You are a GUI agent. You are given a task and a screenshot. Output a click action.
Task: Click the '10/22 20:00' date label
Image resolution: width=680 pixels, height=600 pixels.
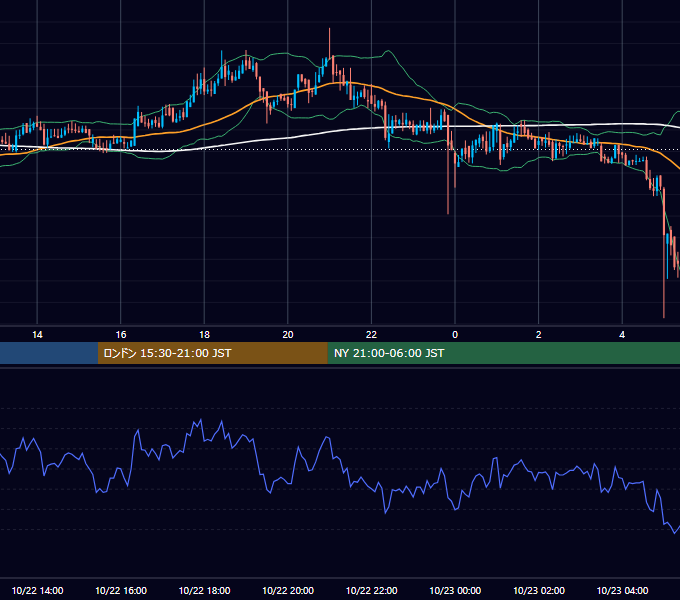tap(288, 590)
